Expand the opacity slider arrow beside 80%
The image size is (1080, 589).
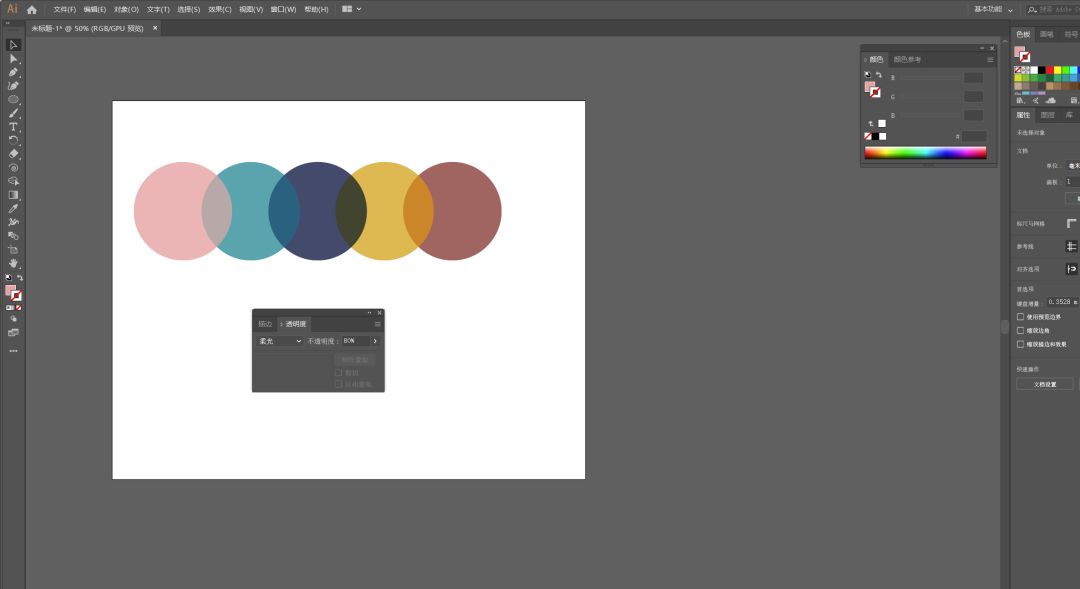[375, 341]
